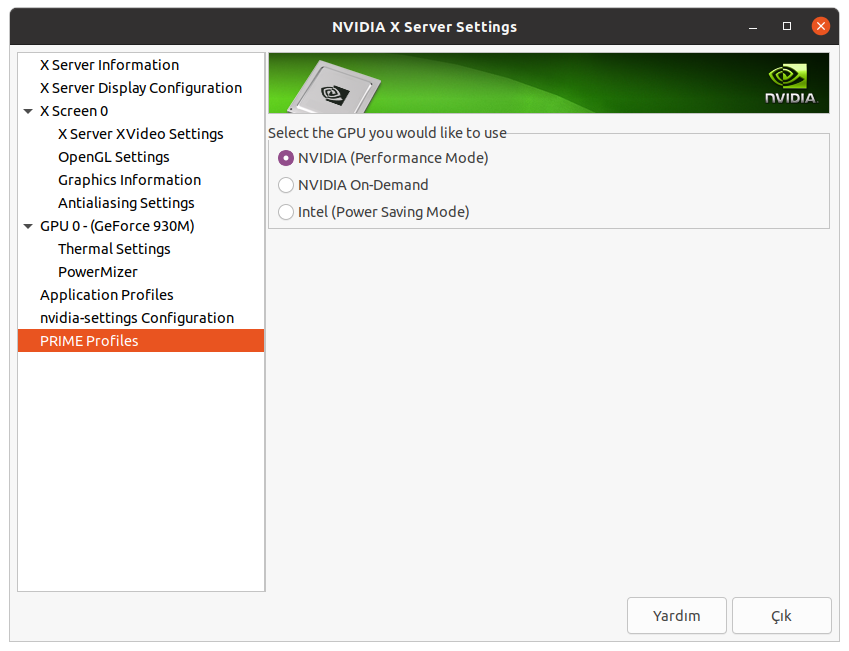Collapse the X Screen 0 tree node
Image resolution: width=849 pixels, height=651 pixels.
[x=29, y=111]
